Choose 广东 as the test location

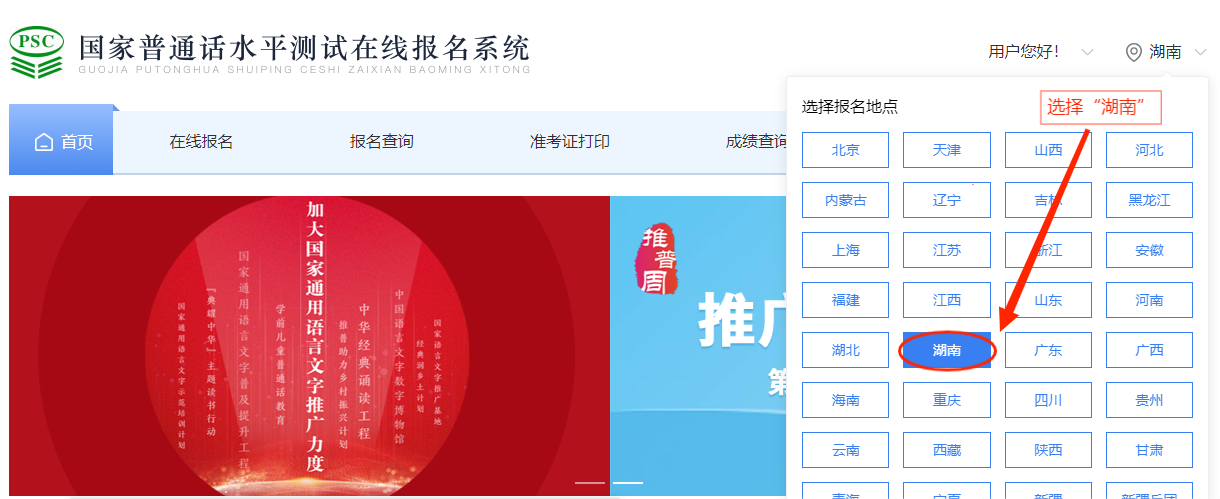click(x=1048, y=350)
